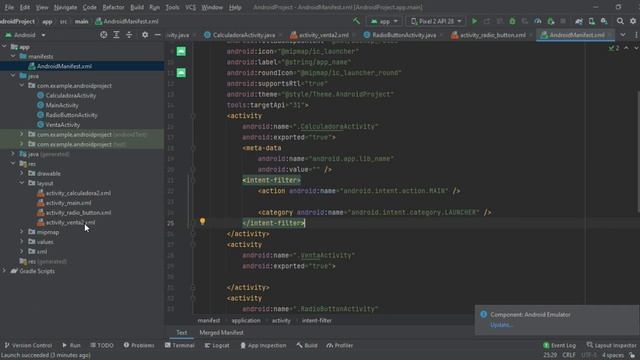Image resolution: width=640 pixels, height=360 pixels.
Task: Collapse the manifests folder
Action: tap(13, 56)
